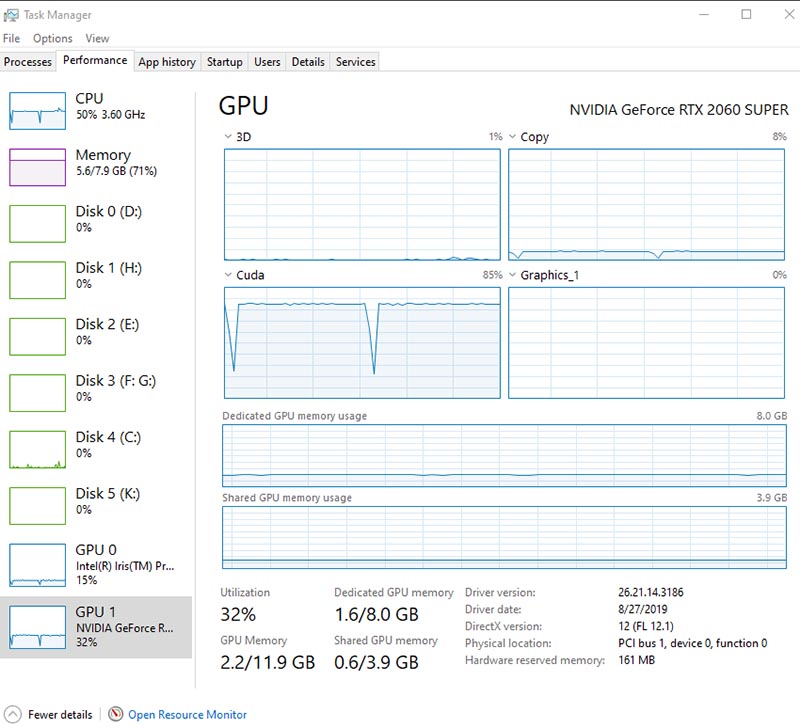Close the Task Manager window
The image size is (800, 728).
[789, 14]
